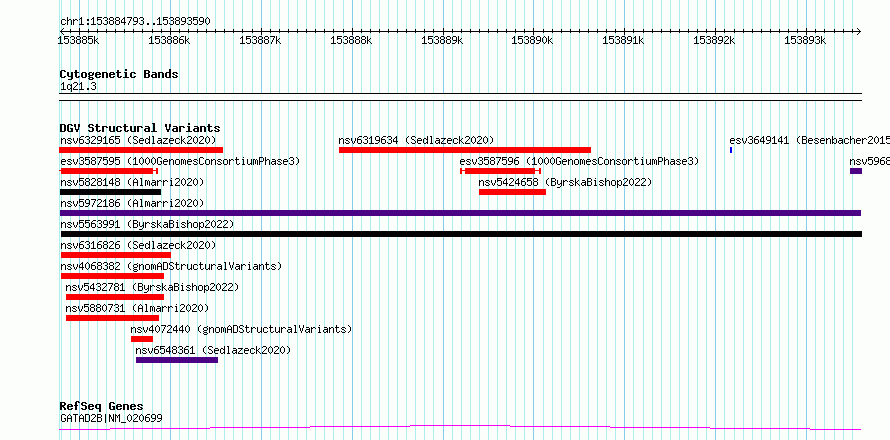Click red bar under nsv4068382
The height and width of the screenshot is (440, 890).
coord(112,276)
